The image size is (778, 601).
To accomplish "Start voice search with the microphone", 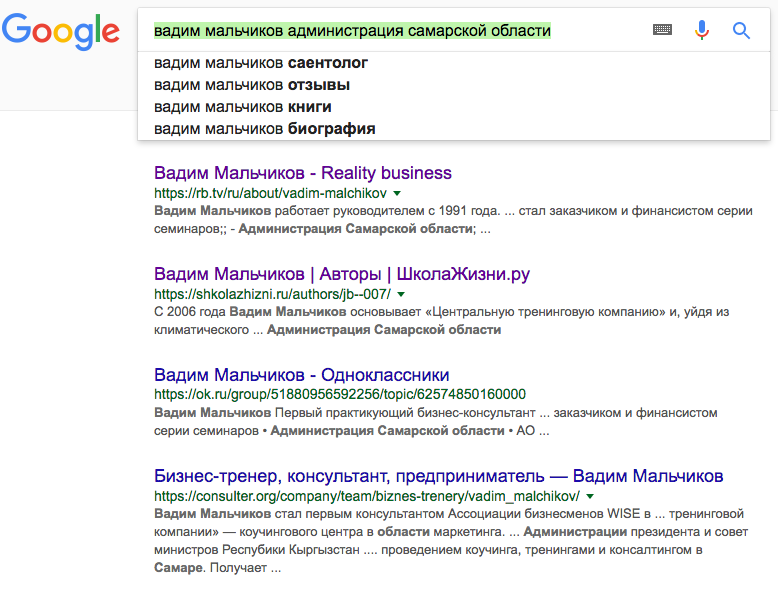I will click(702, 30).
